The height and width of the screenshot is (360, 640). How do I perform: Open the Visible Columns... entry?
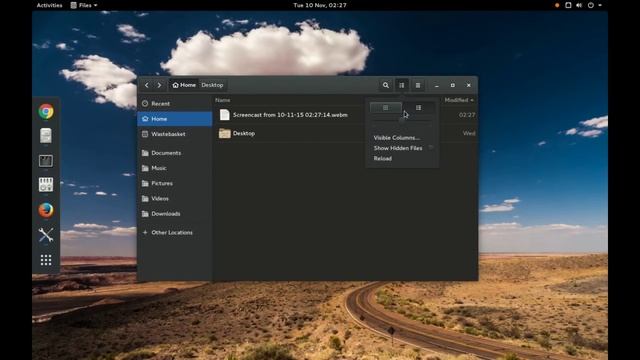pyautogui.click(x=396, y=138)
